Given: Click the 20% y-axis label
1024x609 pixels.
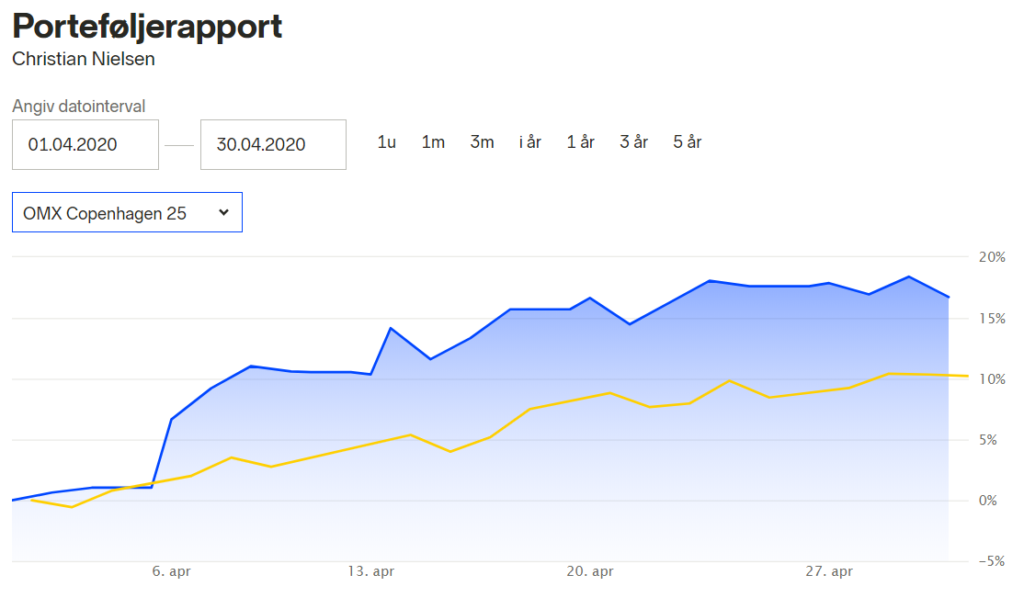Looking at the screenshot, I should pos(991,257).
